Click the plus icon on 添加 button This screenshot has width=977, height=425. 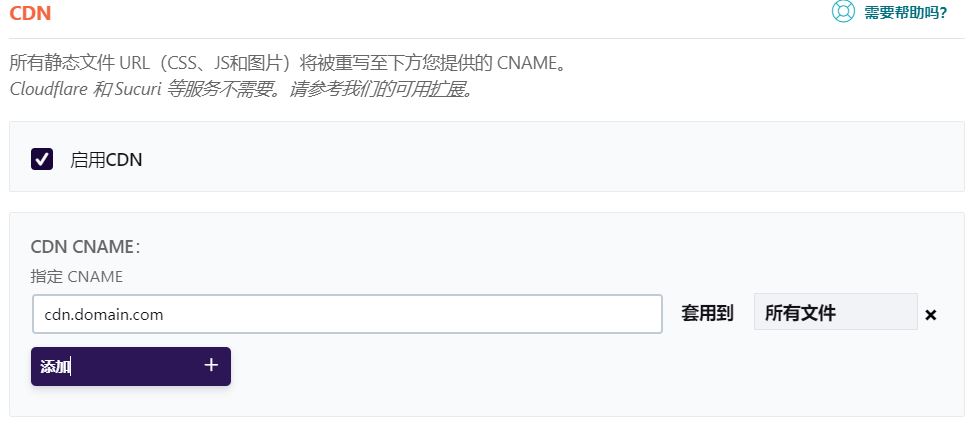click(211, 366)
